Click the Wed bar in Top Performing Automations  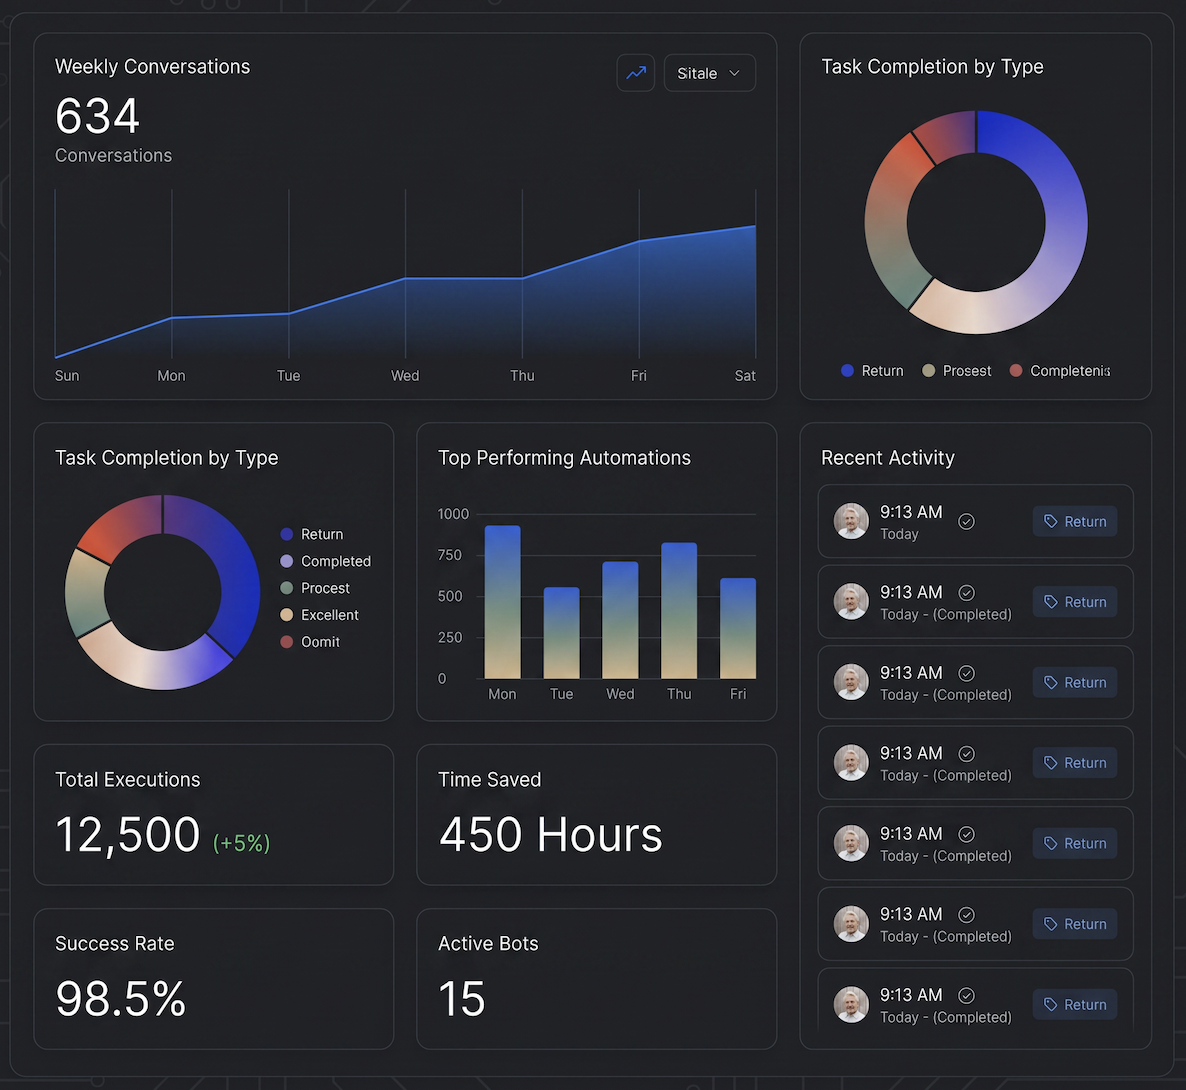click(x=620, y=620)
